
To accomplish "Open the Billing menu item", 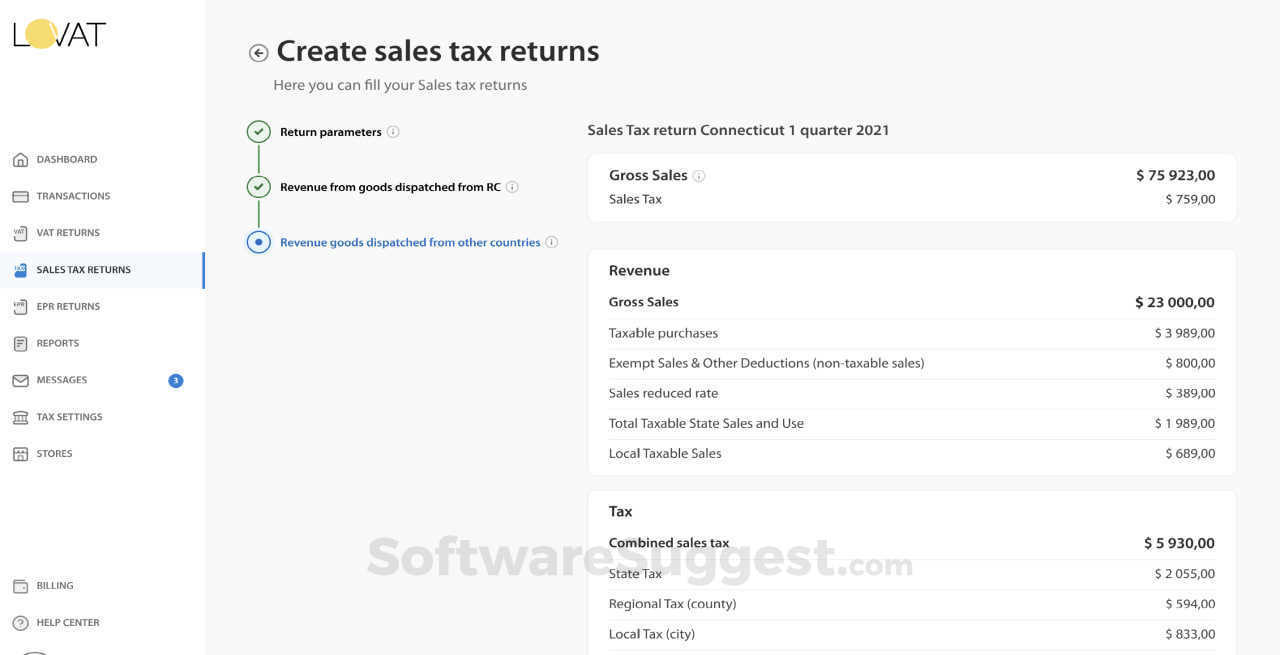I will [x=55, y=586].
